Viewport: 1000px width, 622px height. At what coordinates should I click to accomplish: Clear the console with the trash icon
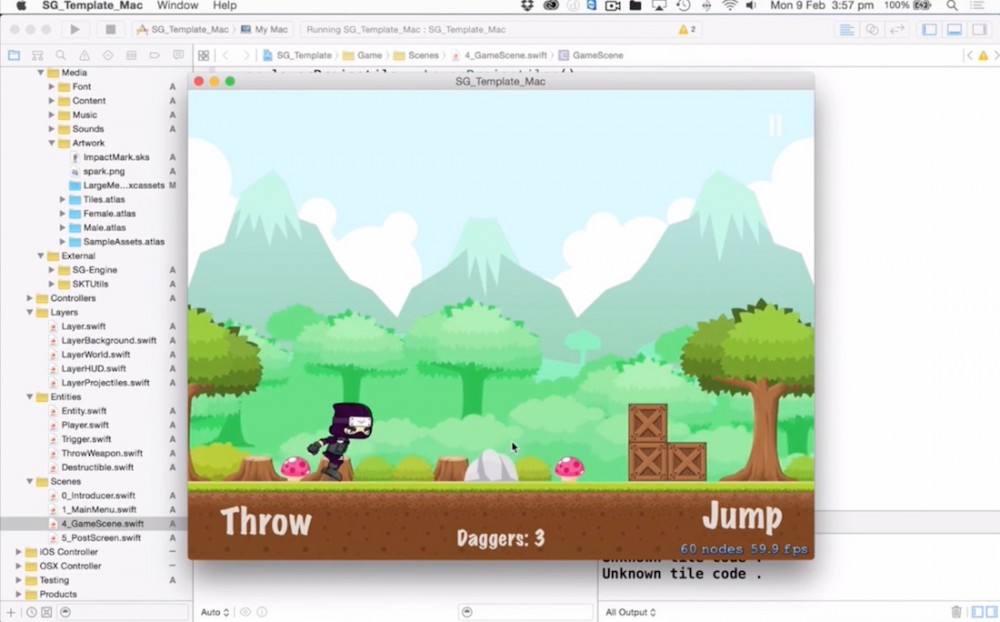(x=955, y=611)
